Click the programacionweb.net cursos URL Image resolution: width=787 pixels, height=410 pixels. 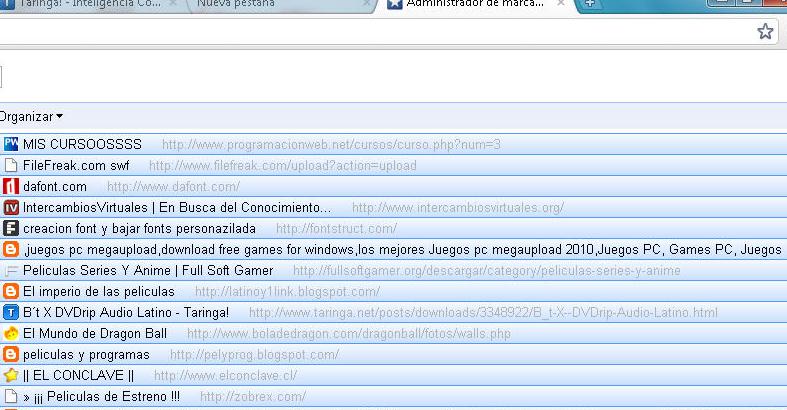(331, 145)
